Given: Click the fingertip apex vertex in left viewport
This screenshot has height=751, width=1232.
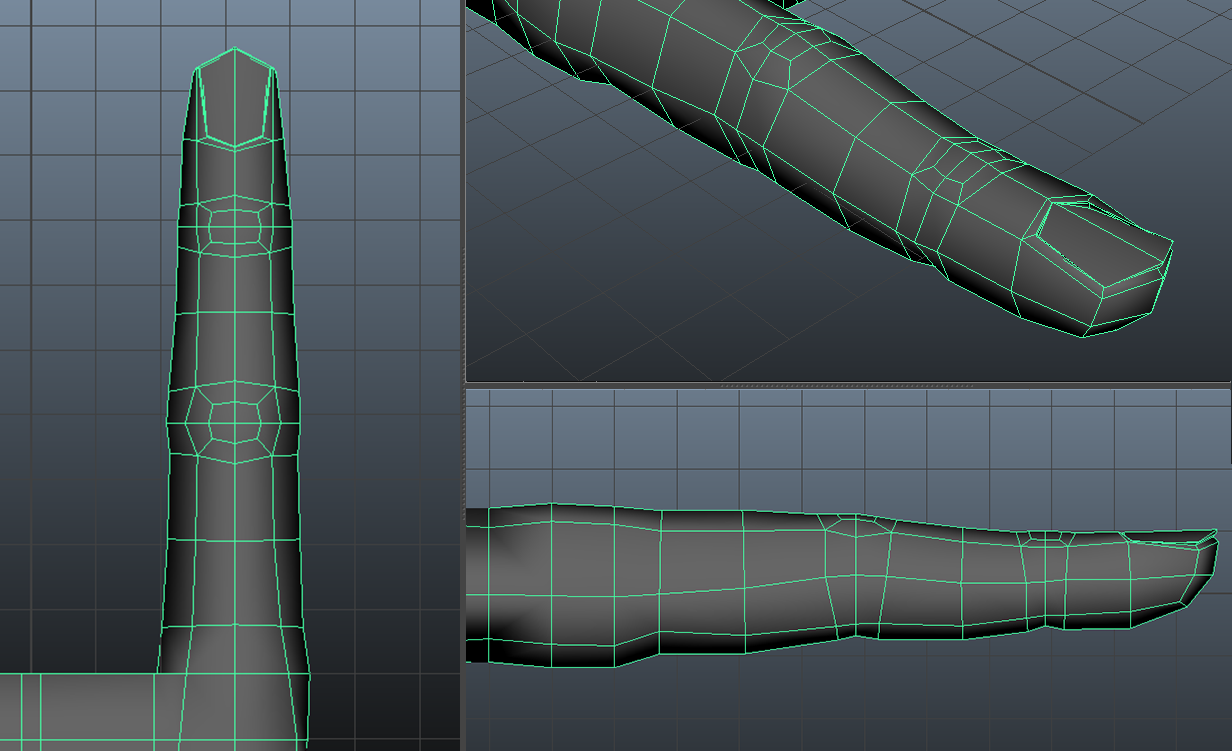Looking at the screenshot, I should coord(235,48).
